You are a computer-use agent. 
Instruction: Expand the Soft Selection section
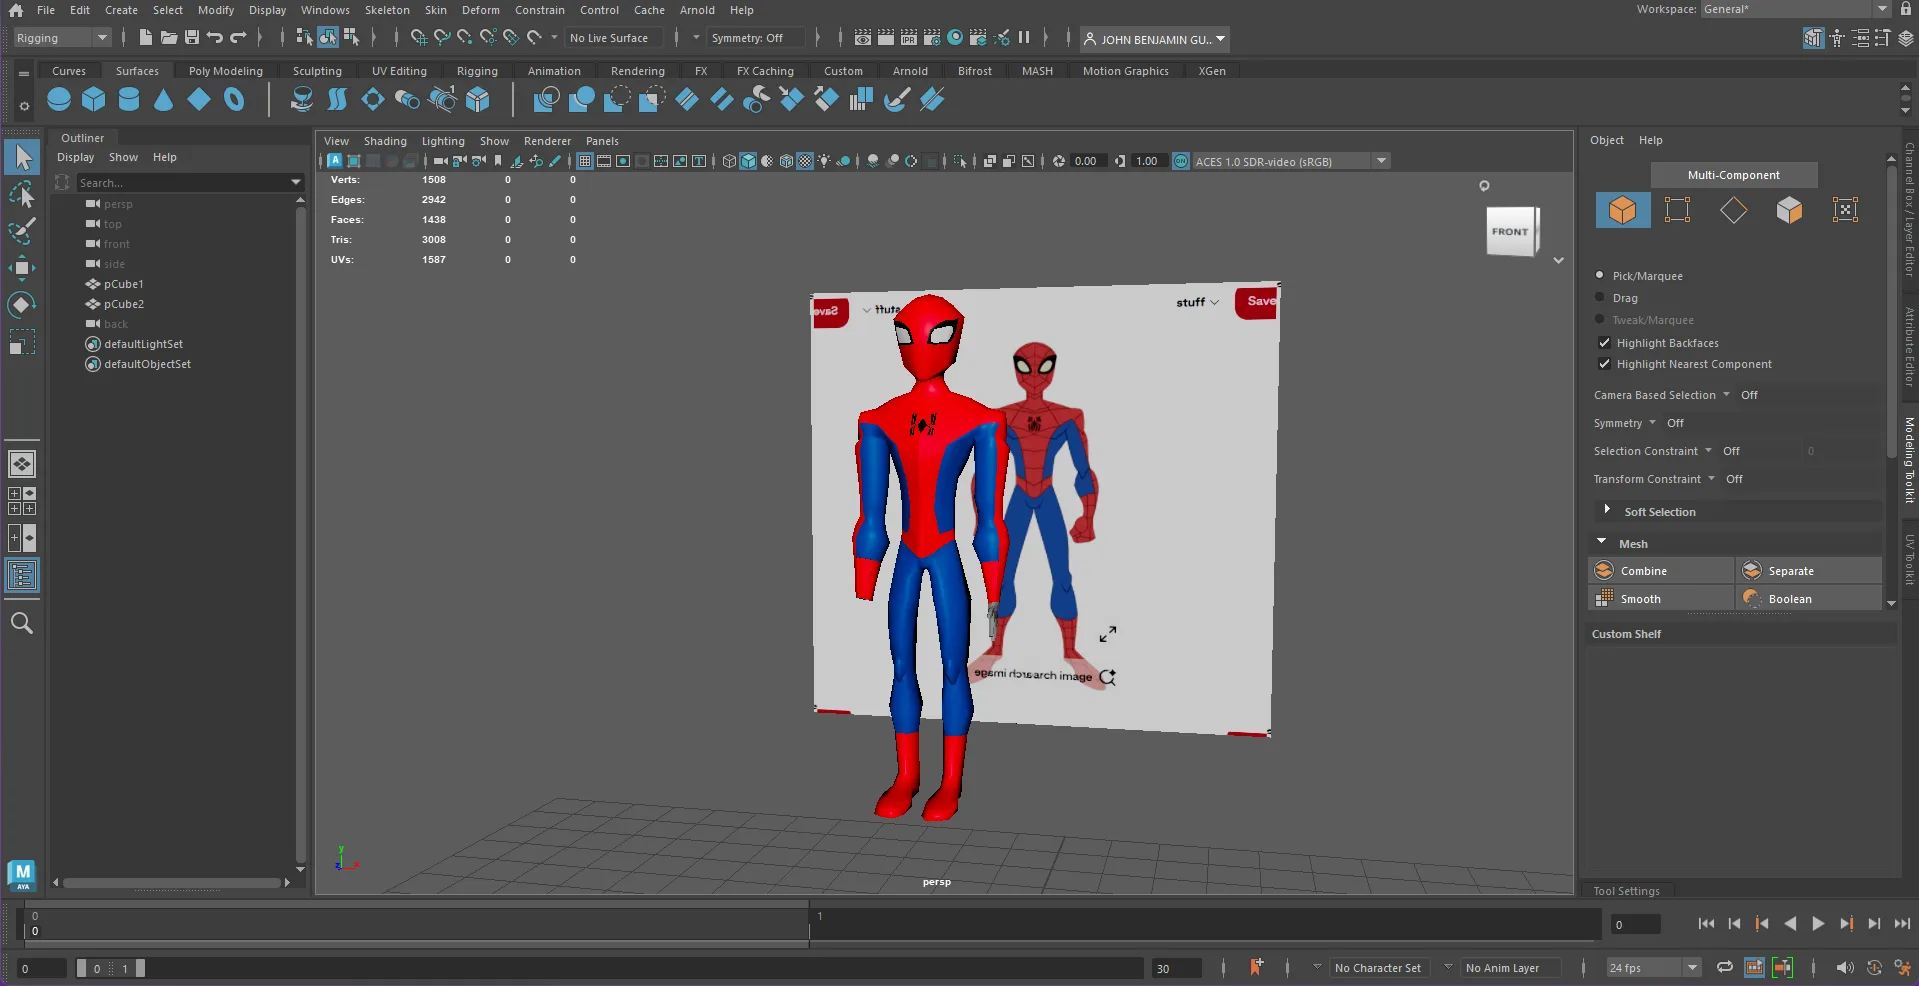tap(1607, 510)
